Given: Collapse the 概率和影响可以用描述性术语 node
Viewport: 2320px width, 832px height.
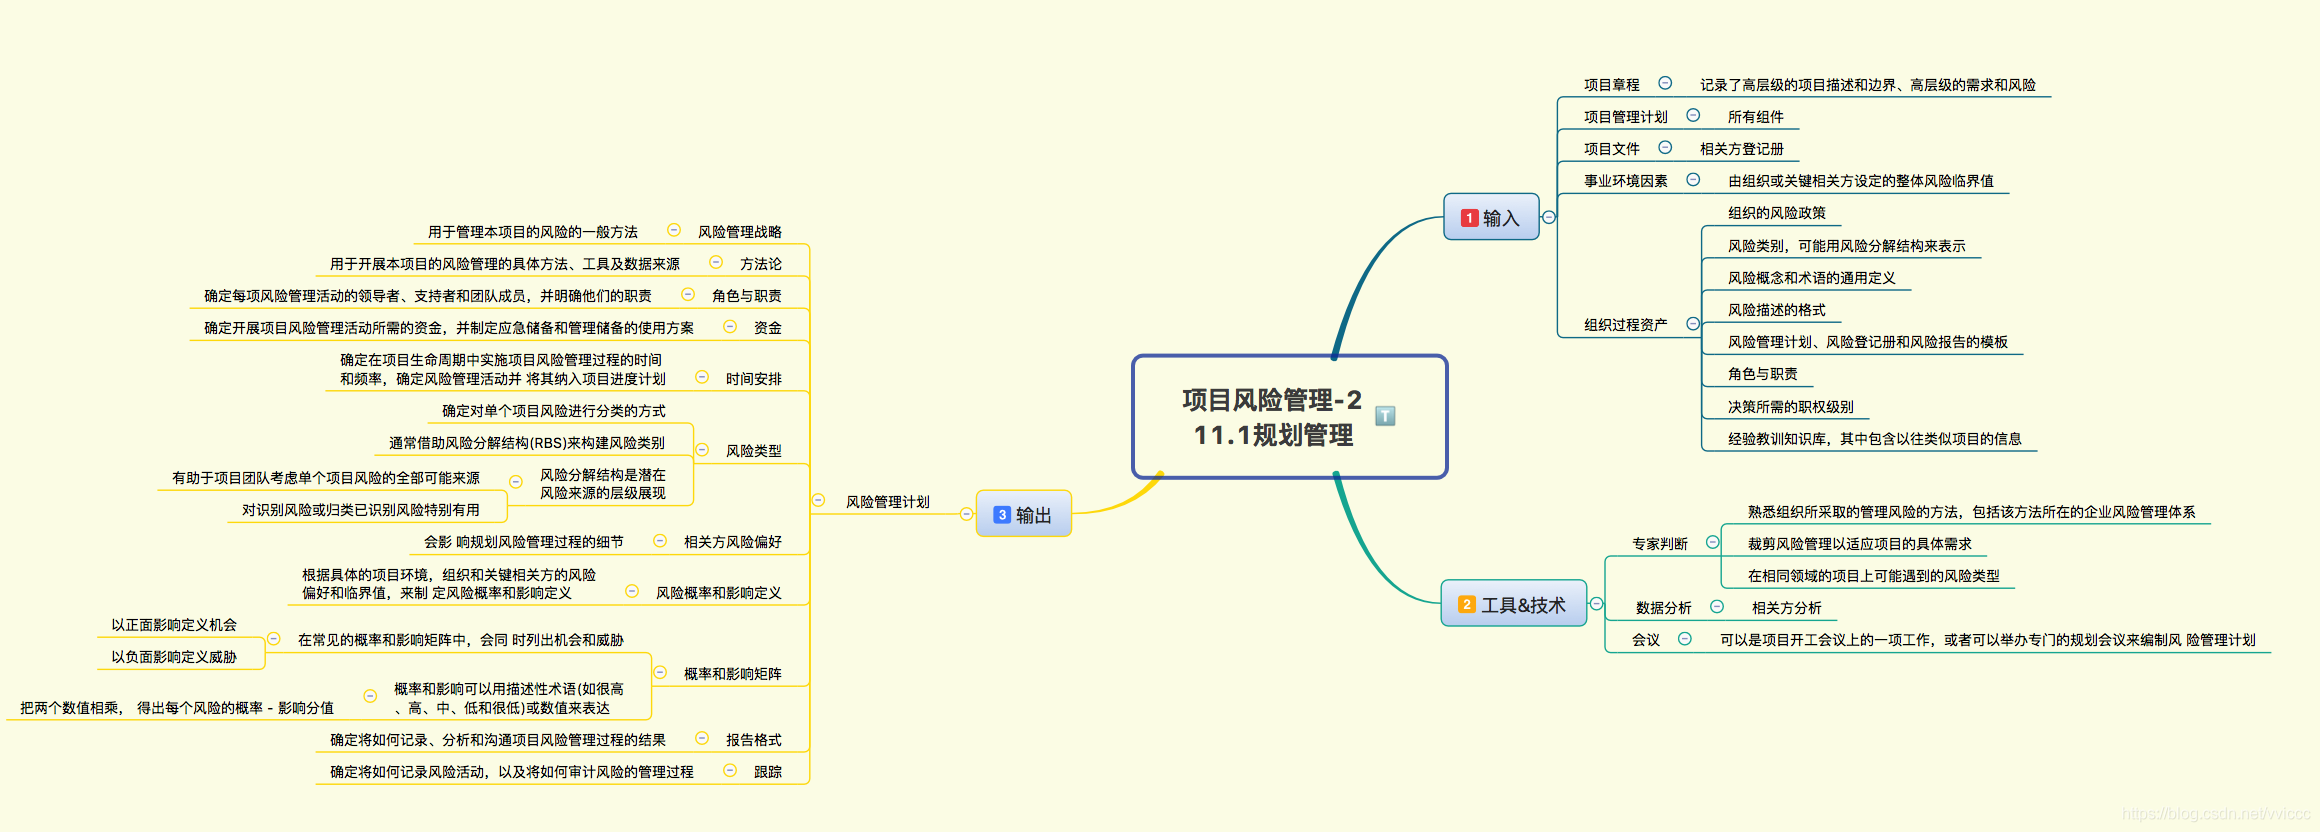Looking at the screenshot, I should click(x=370, y=696).
